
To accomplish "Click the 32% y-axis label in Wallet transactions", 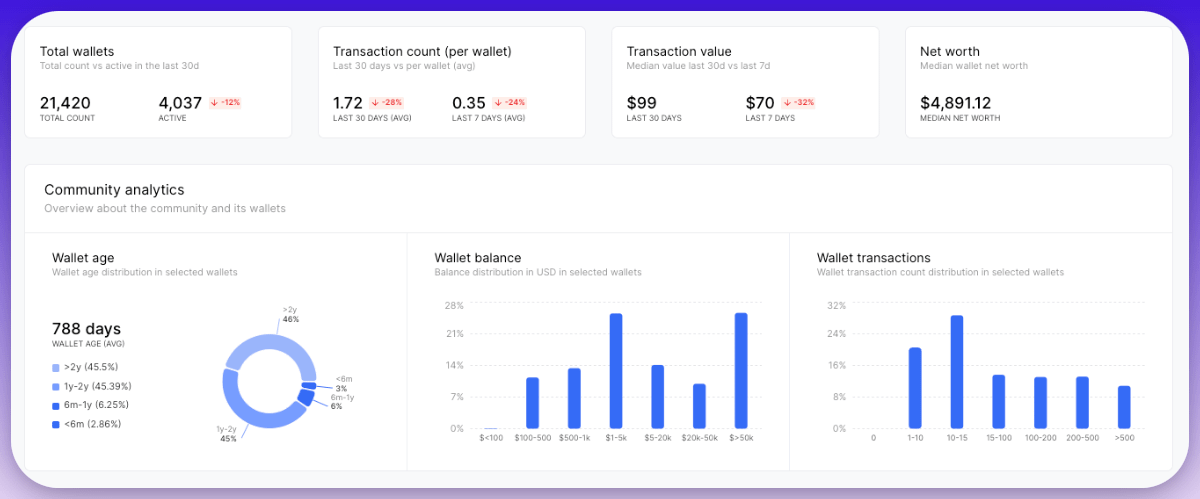I will [x=837, y=305].
